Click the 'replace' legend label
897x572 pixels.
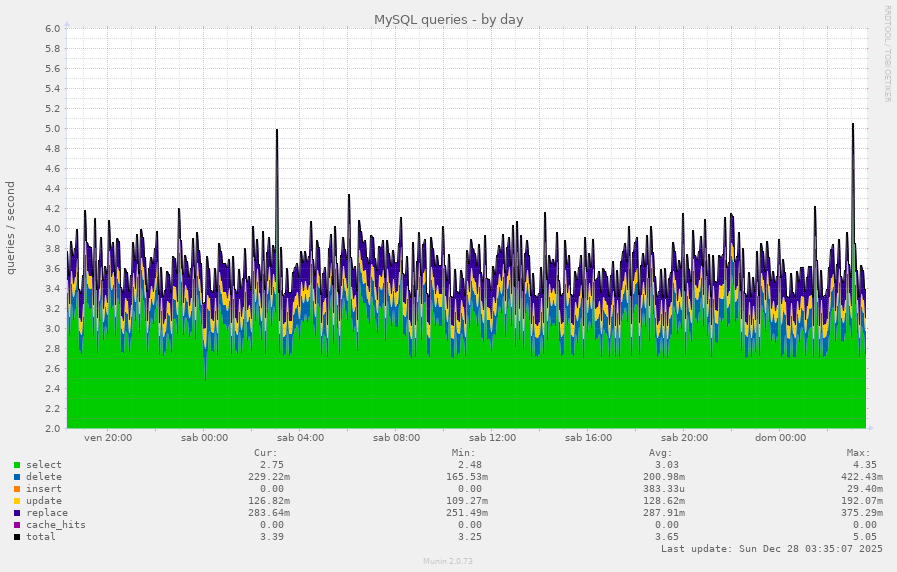47,513
